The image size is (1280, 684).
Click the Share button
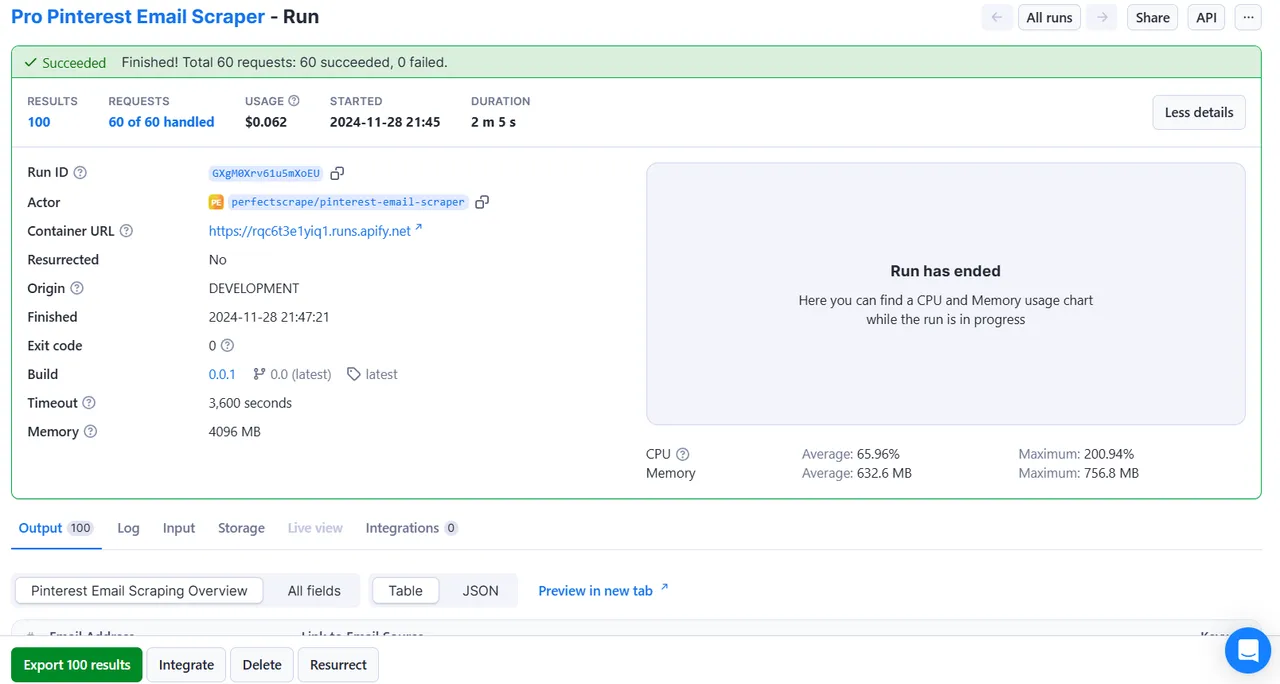(1153, 18)
